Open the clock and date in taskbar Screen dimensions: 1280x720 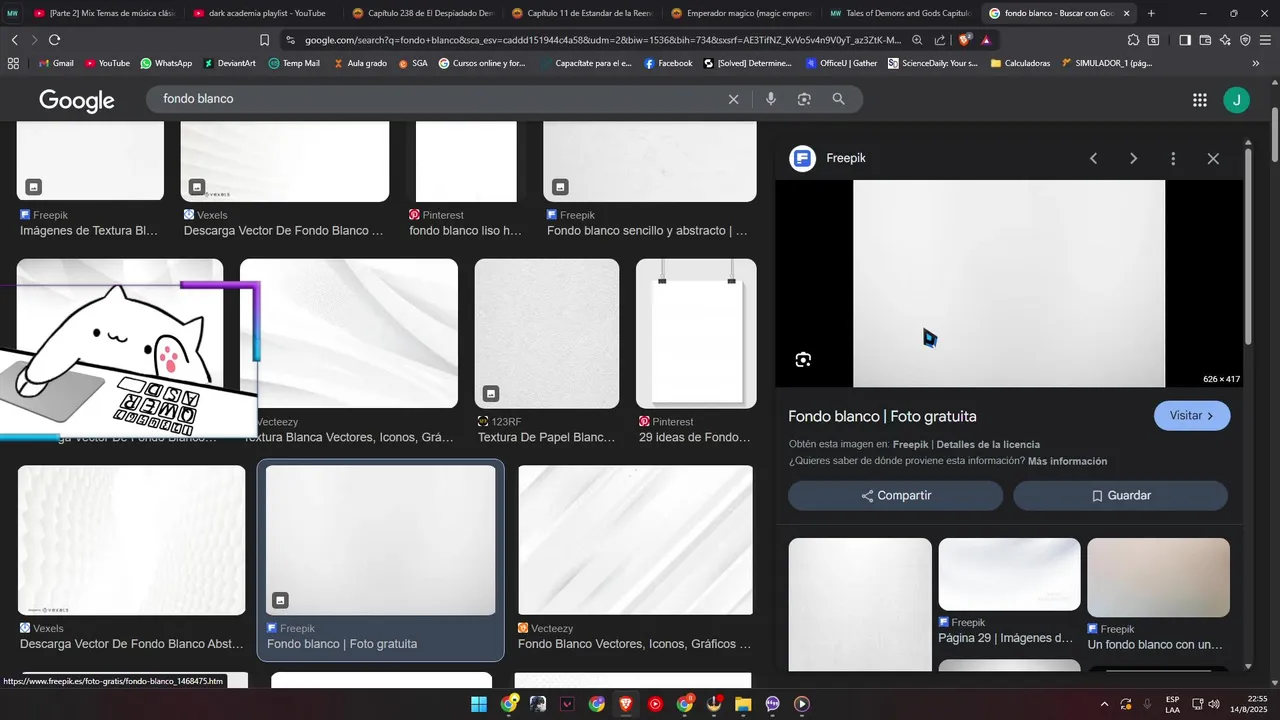tap(1250, 704)
